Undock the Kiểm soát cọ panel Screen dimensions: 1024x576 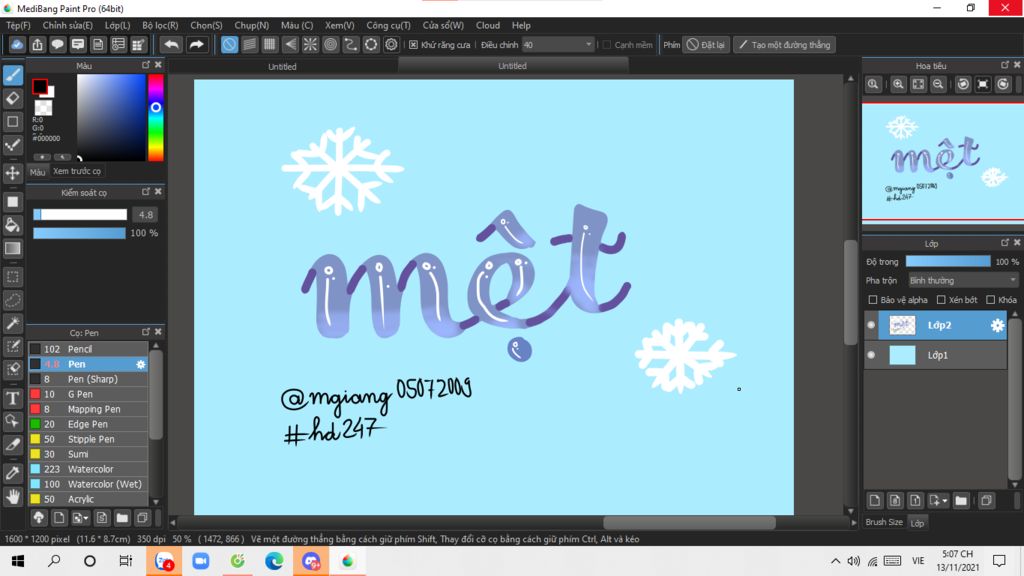click(x=146, y=192)
